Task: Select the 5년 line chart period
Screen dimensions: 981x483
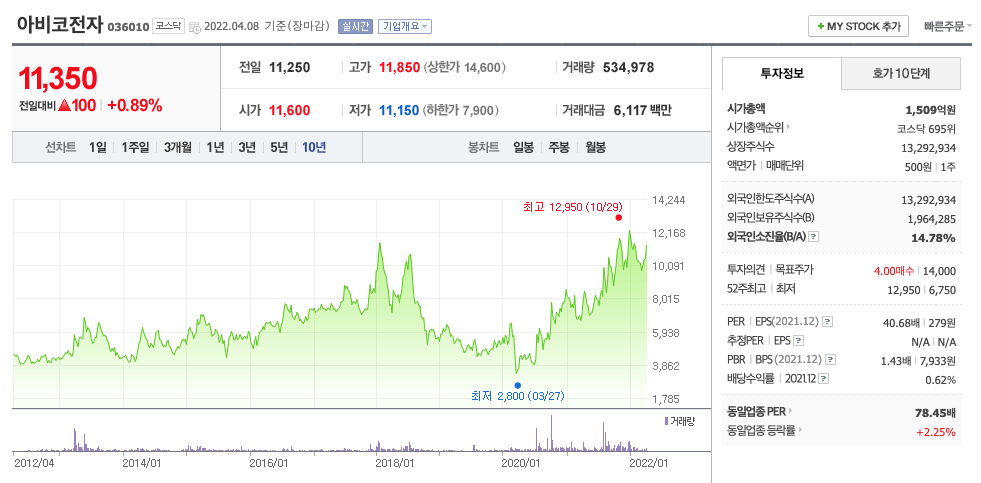Action: point(279,148)
